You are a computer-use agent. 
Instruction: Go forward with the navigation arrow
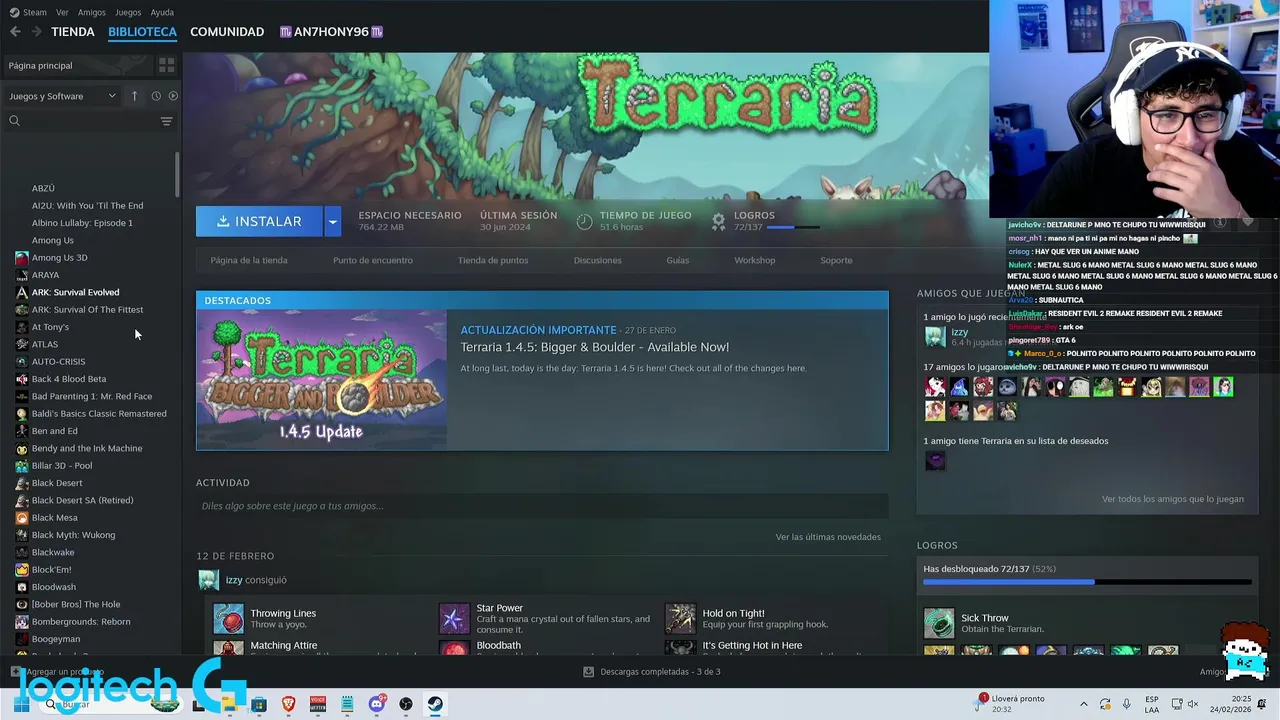coord(36,32)
